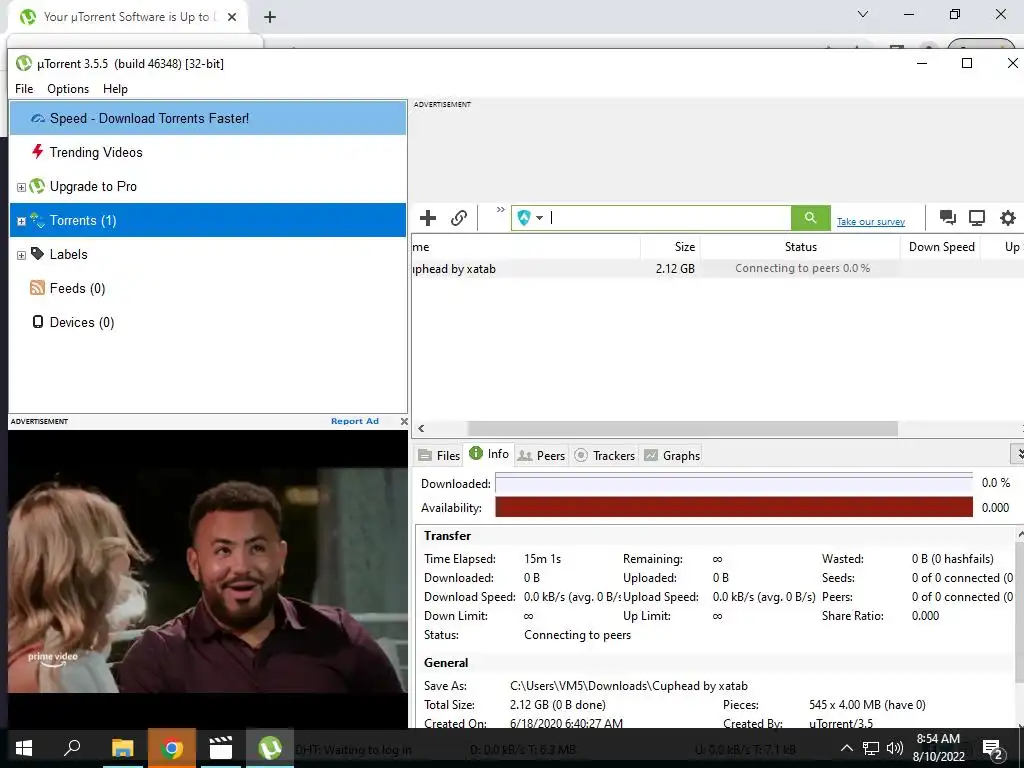Expand the Labels tree node
Image resolution: width=1024 pixels, height=768 pixels.
click(x=21, y=255)
